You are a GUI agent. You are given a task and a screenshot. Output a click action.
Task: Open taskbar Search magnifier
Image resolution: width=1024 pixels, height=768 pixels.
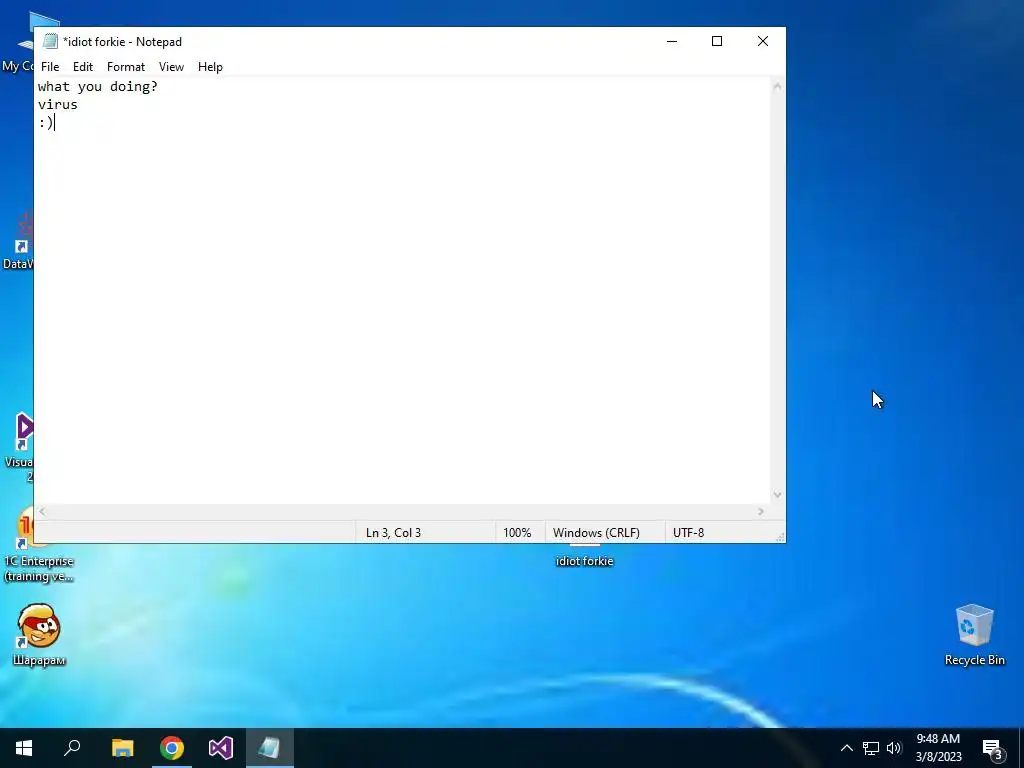(x=72, y=748)
